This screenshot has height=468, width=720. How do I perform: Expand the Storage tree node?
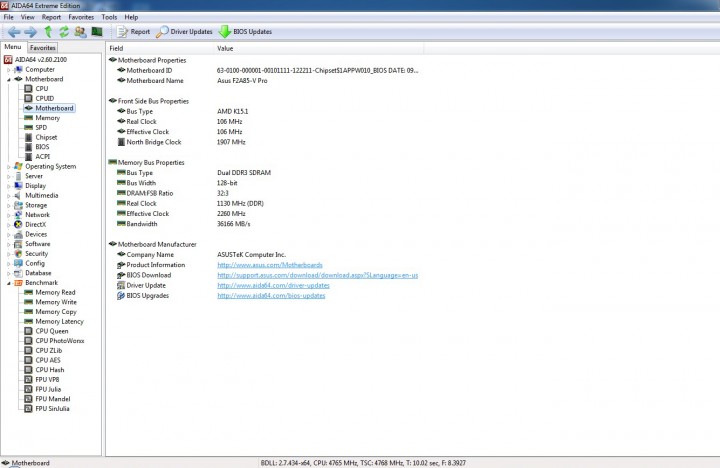(x=8, y=205)
